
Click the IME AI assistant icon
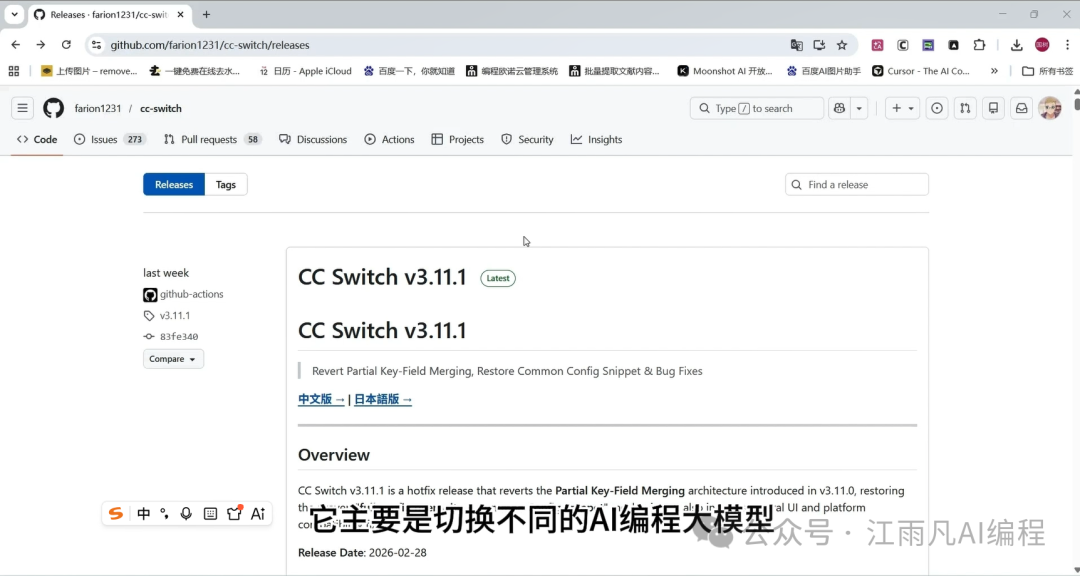(x=258, y=513)
